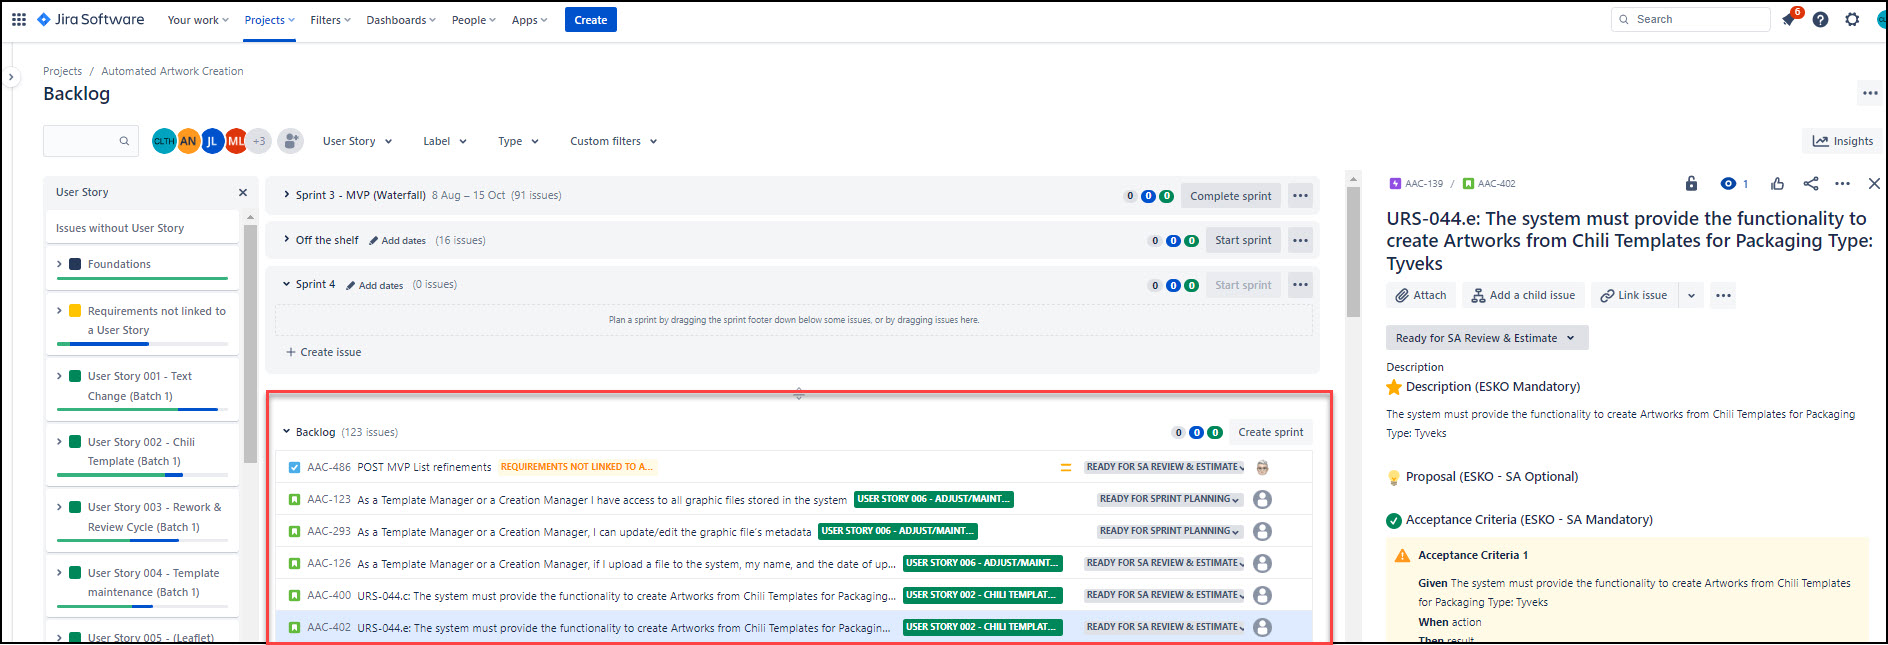The height and width of the screenshot is (645, 1888).
Task: Click the add people icon
Action: coord(290,141)
